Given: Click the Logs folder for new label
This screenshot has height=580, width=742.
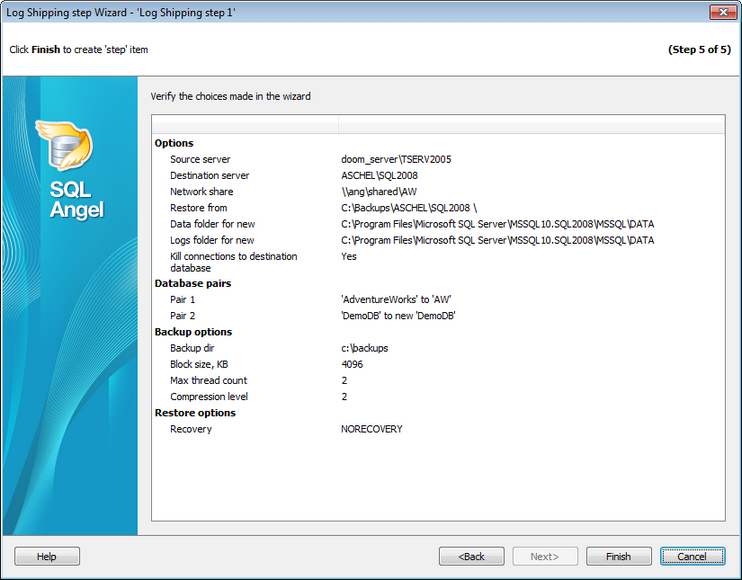Looking at the screenshot, I should (x=212, y=240).
